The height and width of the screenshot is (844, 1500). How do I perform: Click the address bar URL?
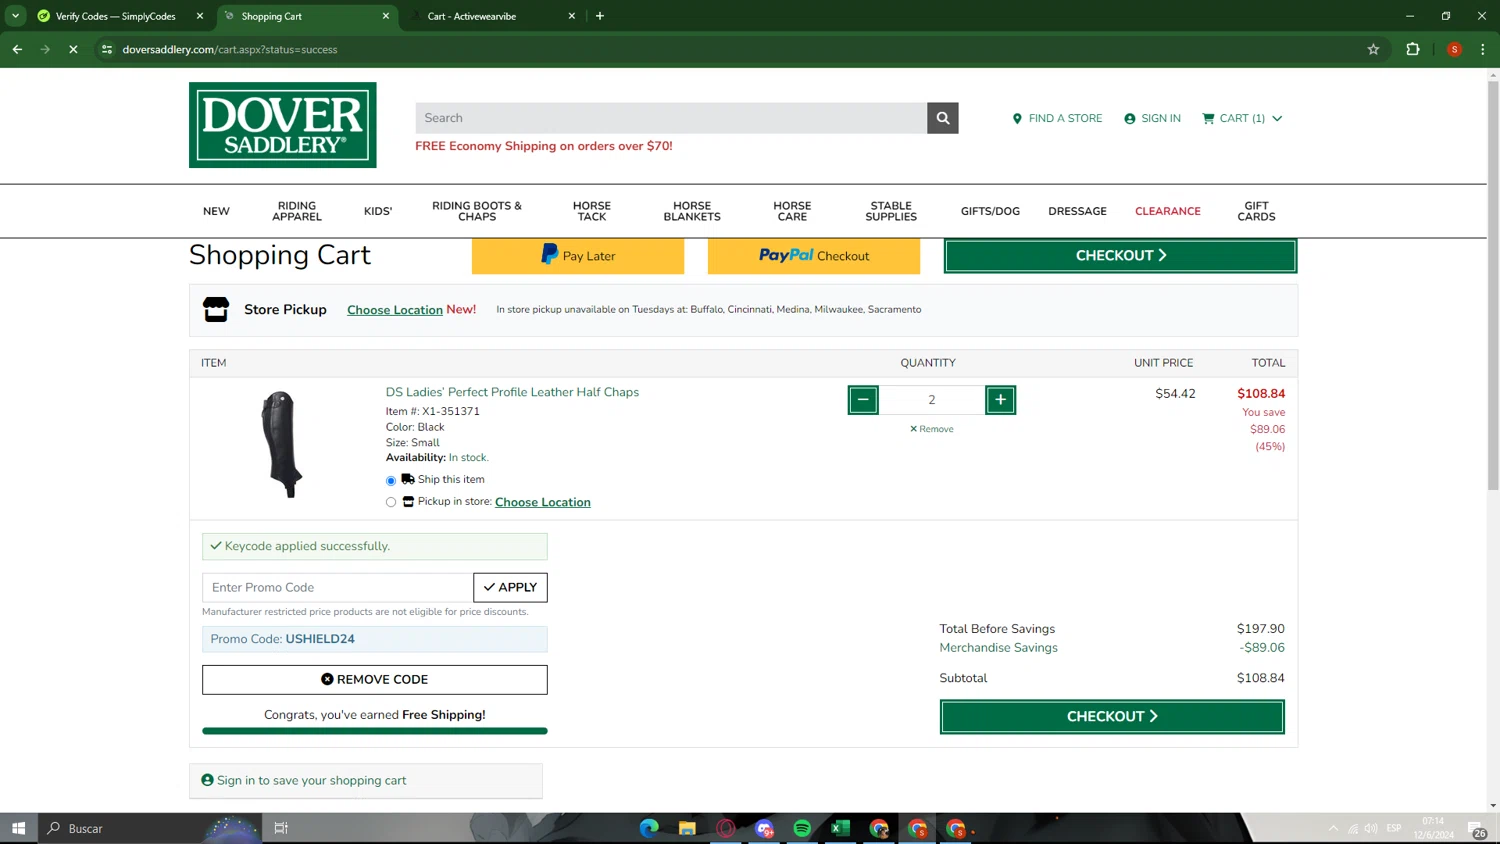(x=230, y=49)
